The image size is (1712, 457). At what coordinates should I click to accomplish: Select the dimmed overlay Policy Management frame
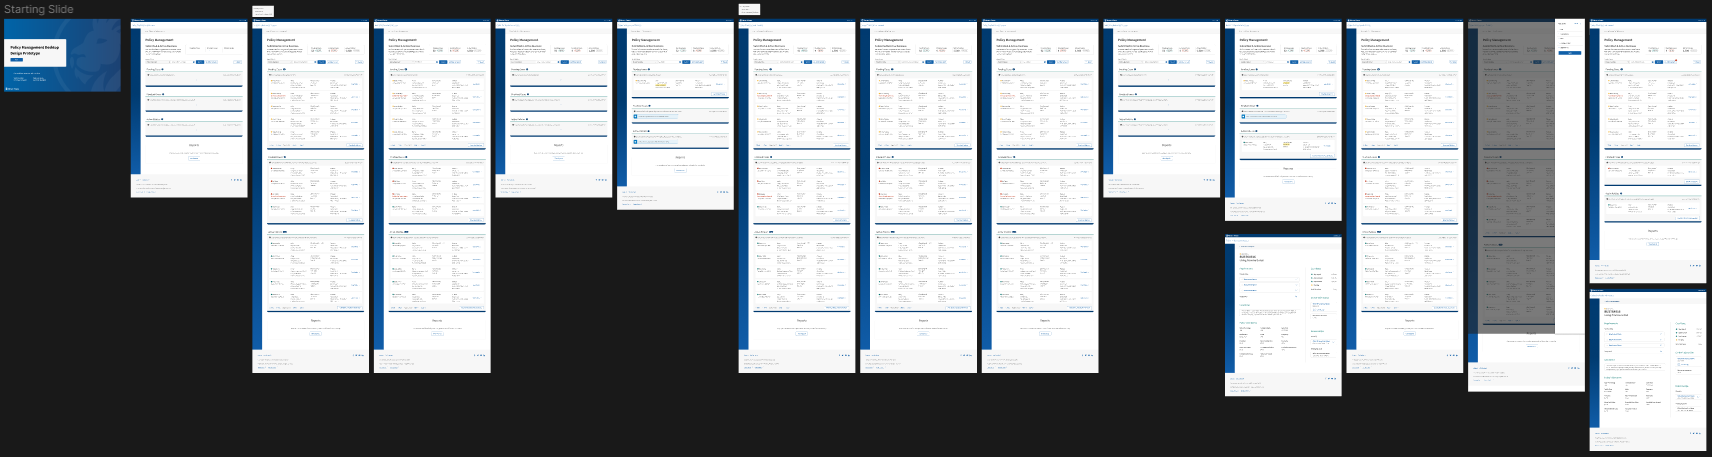pyautogui.click(x=1511, y=200)
